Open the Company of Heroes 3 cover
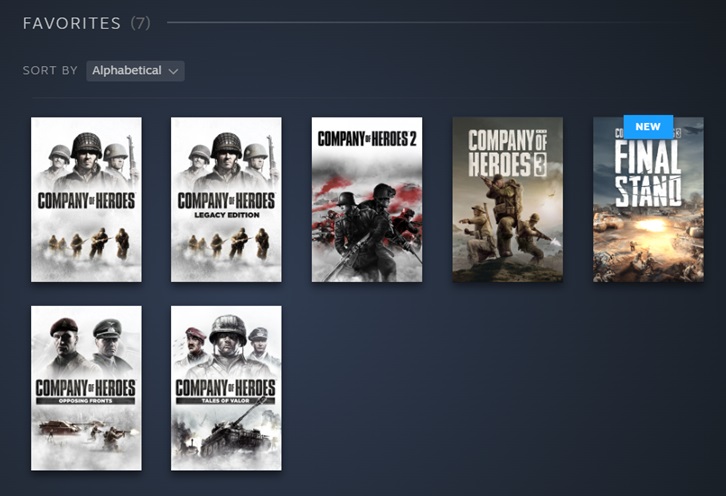This screenshot has height=496, width=726. click(x=507, y=200)
